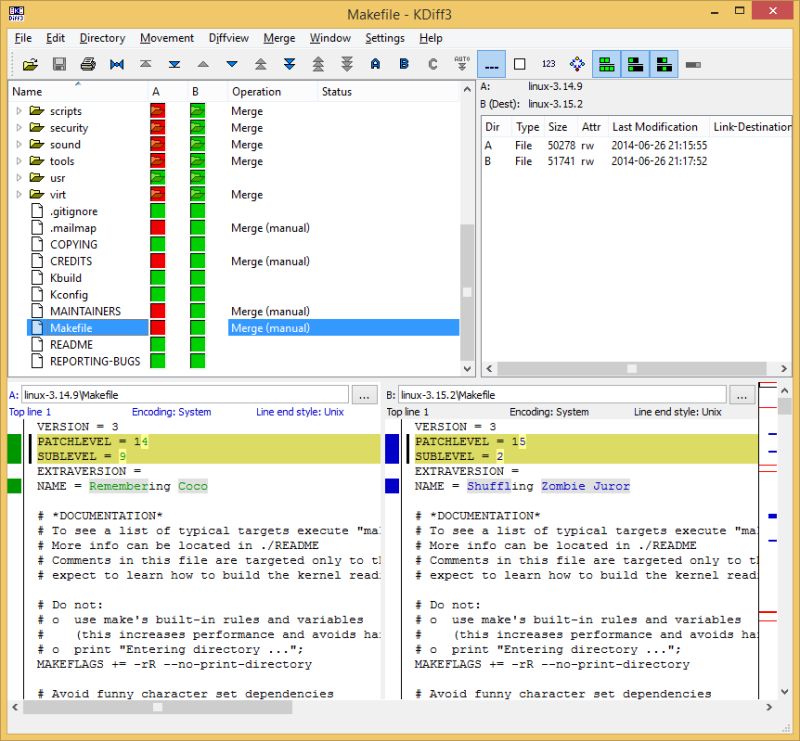
Task: Sort by the Name column header
Action: tap(78, 92)
